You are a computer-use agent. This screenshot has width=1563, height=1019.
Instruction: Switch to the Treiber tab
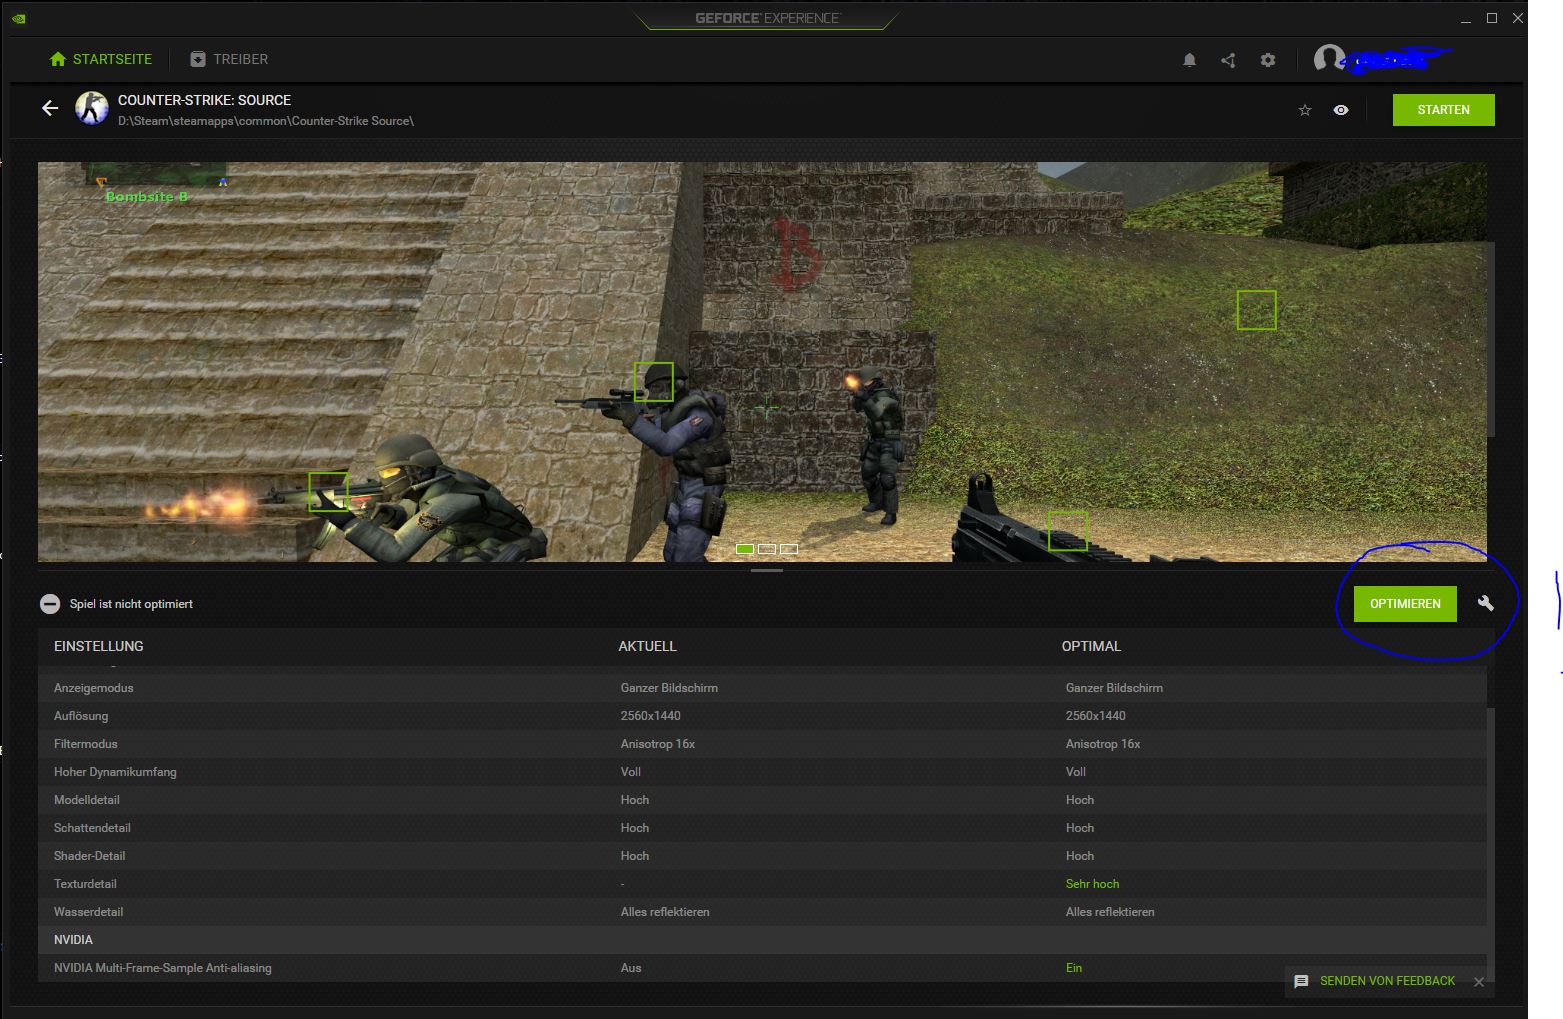(229, 59)
